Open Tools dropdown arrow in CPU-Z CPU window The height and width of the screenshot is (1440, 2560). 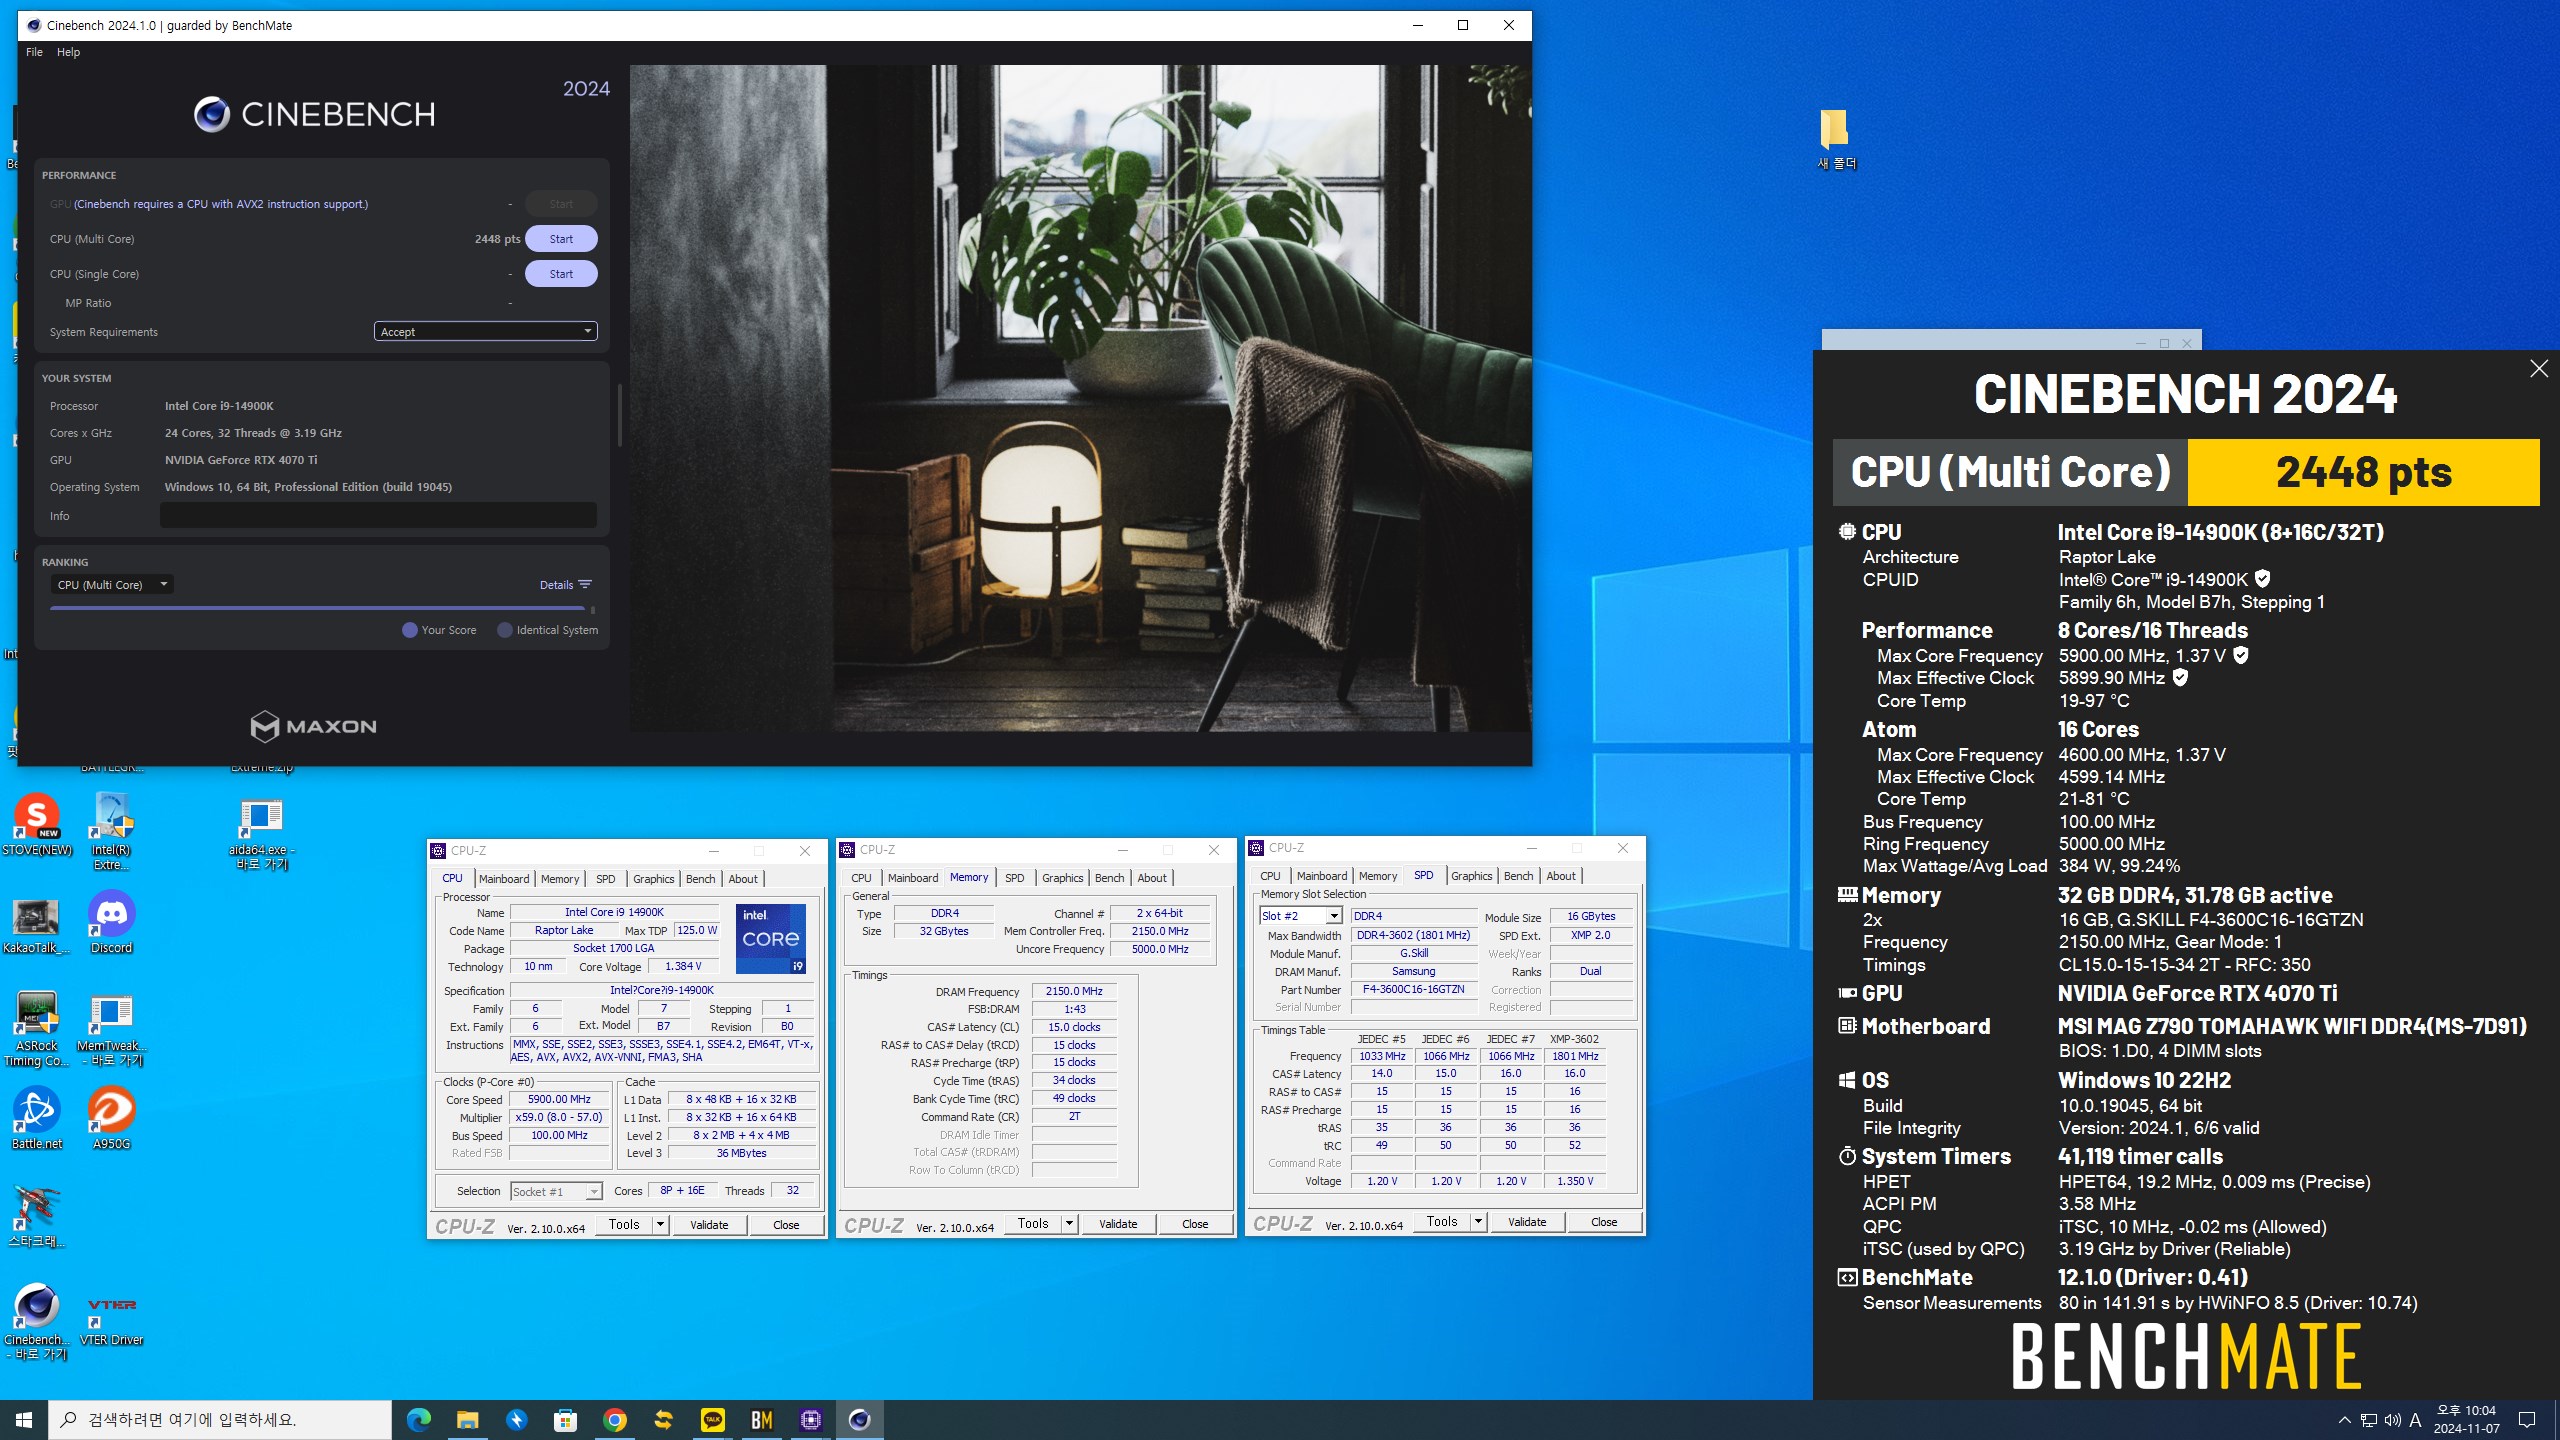[x=660, y=1225]
